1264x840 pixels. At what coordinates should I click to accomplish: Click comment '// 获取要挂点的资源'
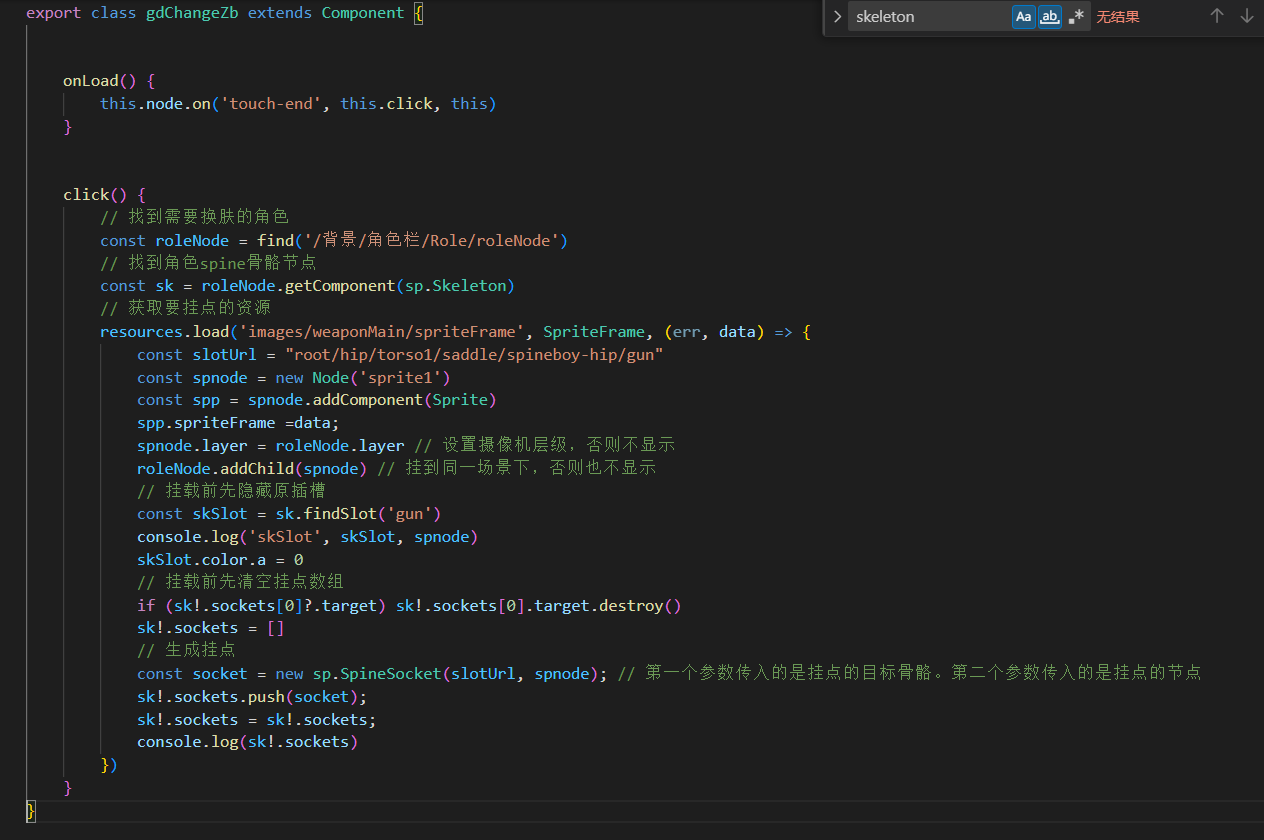[x=185, y=309]
